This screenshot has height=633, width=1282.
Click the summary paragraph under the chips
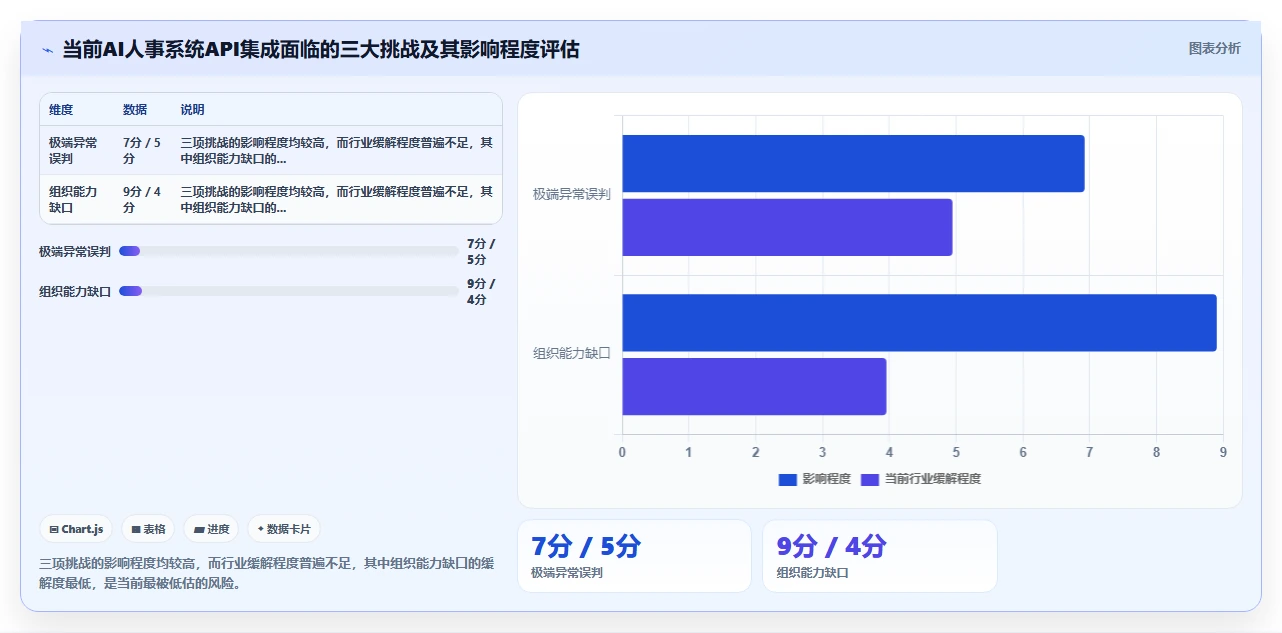[x=267, y=573]
